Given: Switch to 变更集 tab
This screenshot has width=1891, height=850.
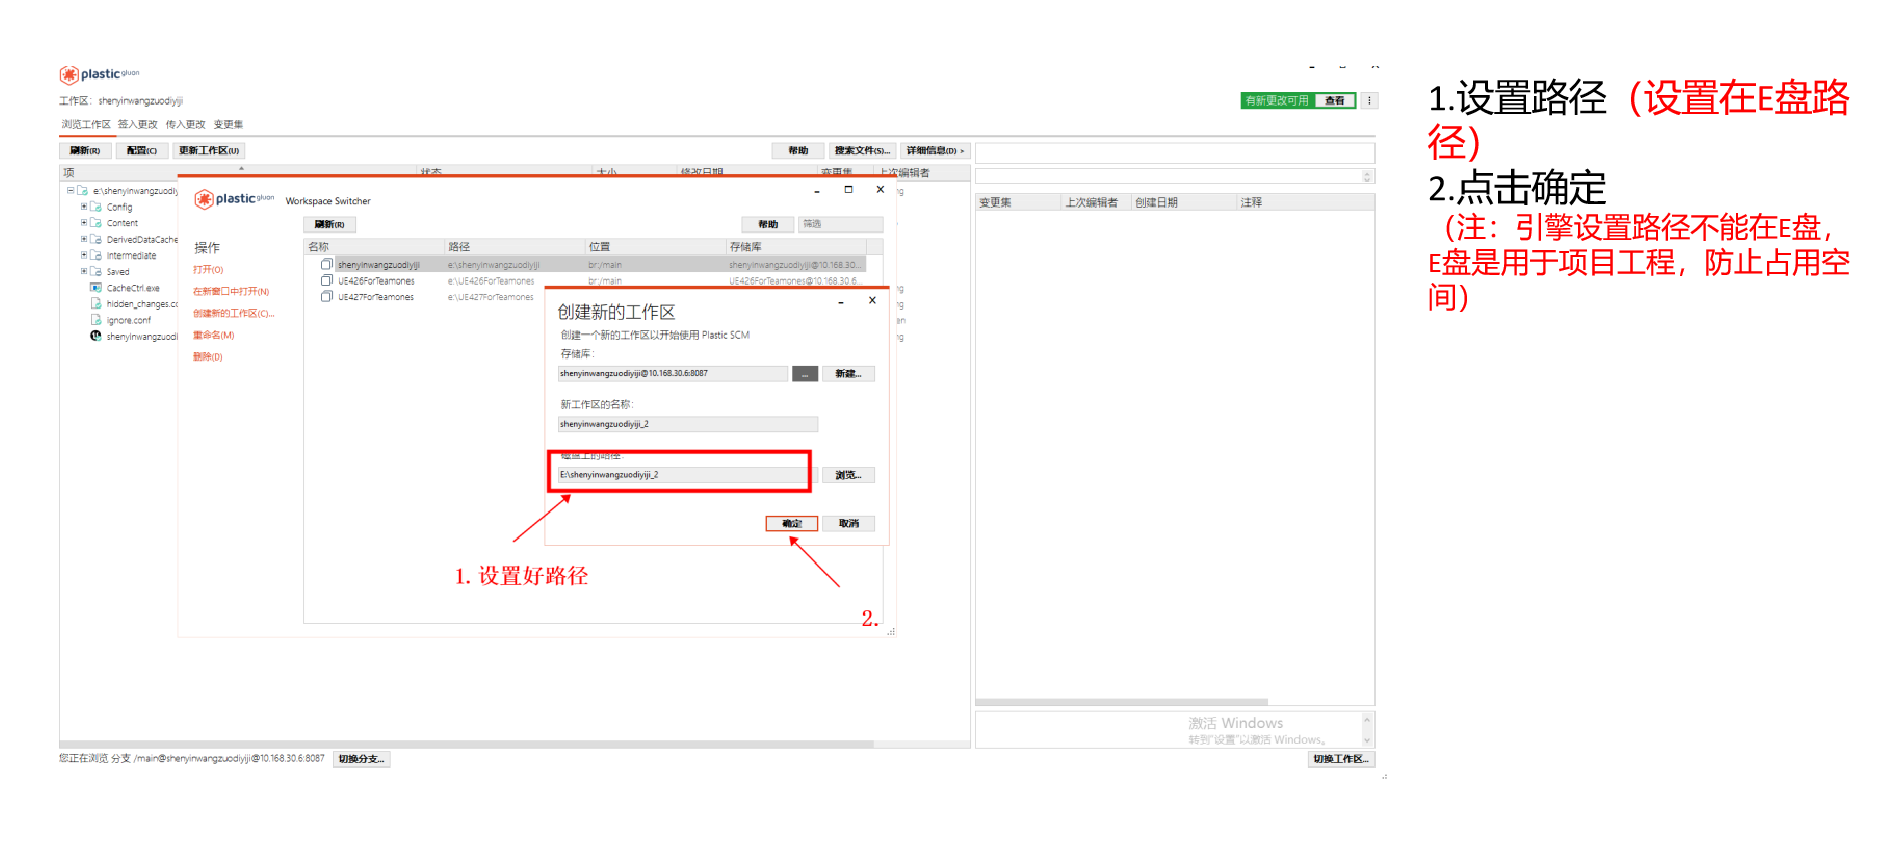Looking at the screenshot, I should [228, 125].
